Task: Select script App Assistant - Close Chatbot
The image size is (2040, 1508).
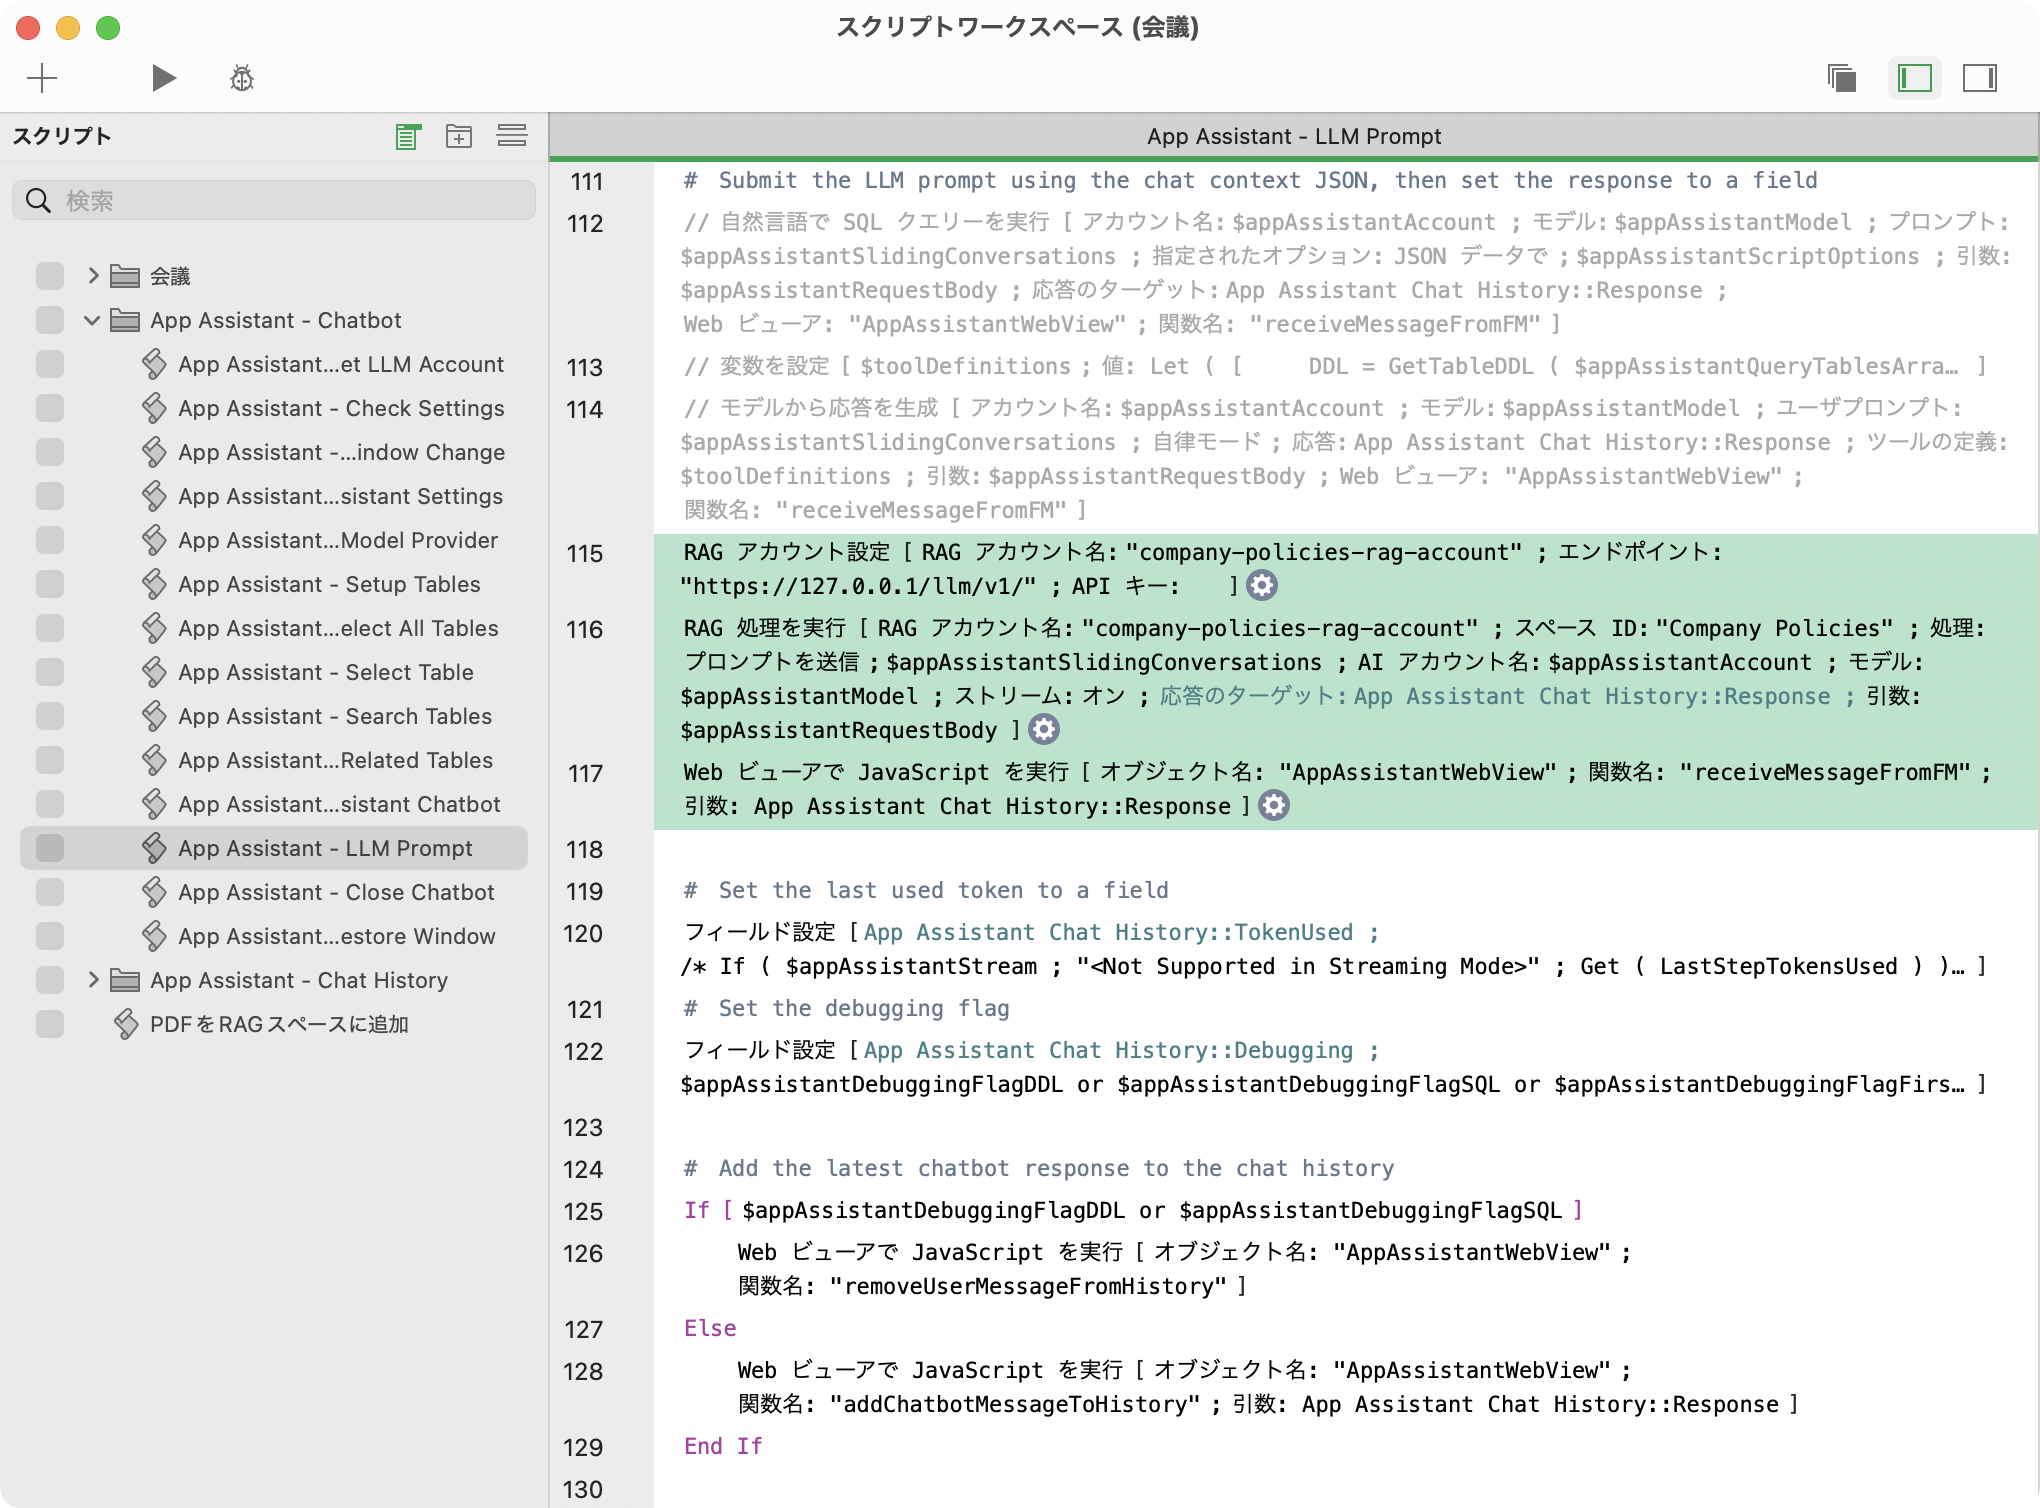Action: click(x=336, y=892)
